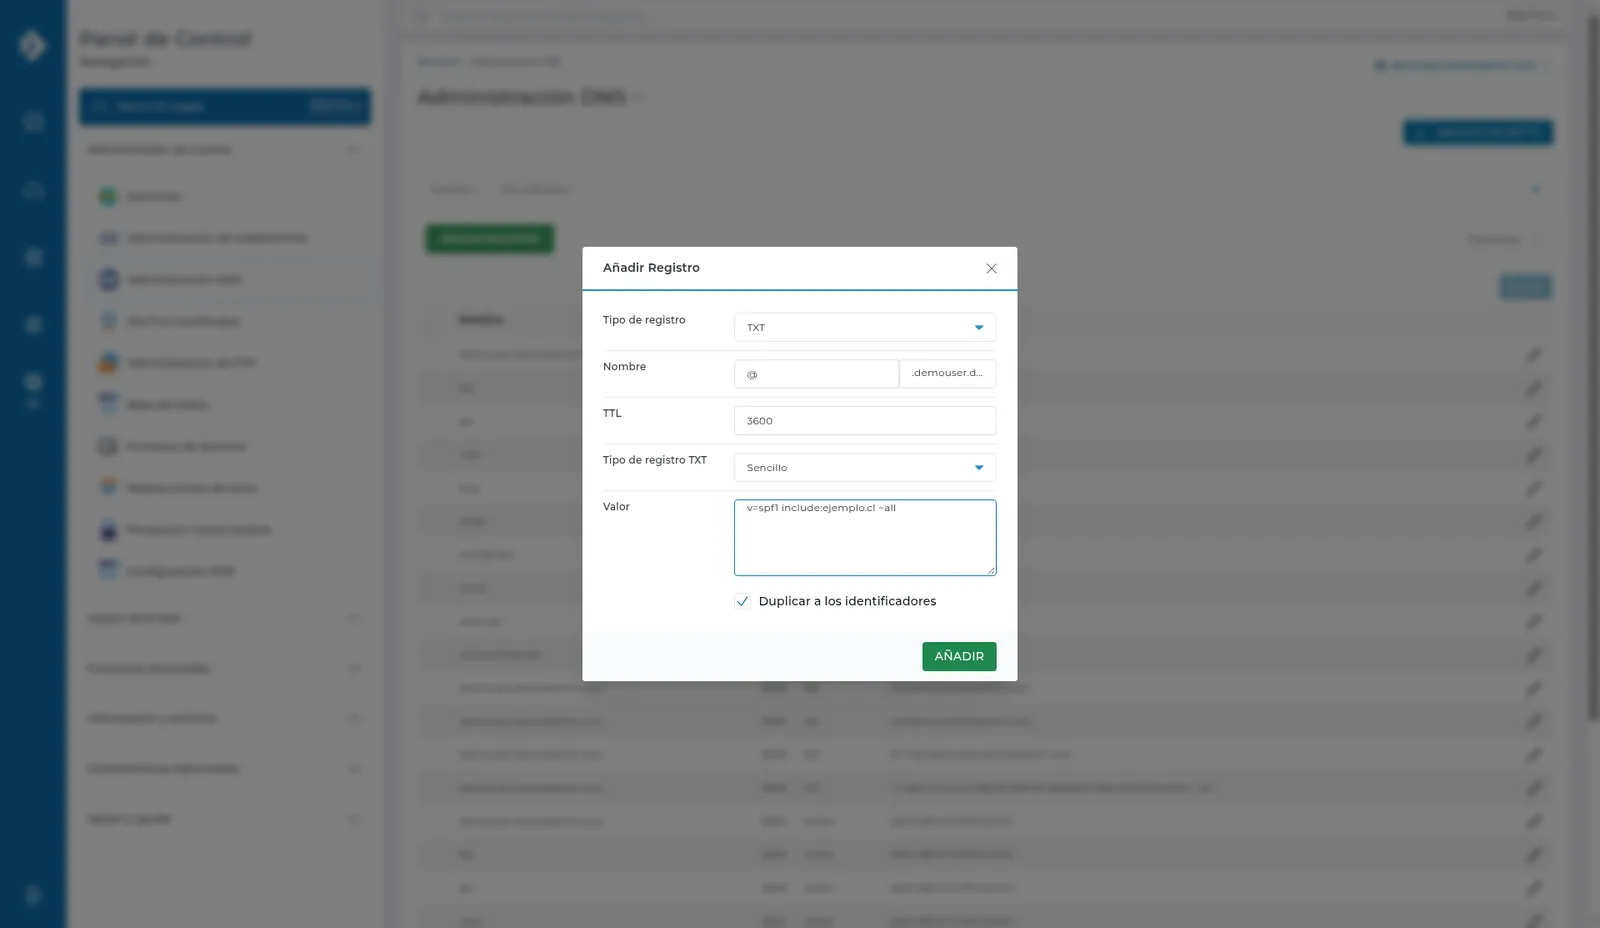Click the panel logo in the blue sidebar

(x=32, y=45)
